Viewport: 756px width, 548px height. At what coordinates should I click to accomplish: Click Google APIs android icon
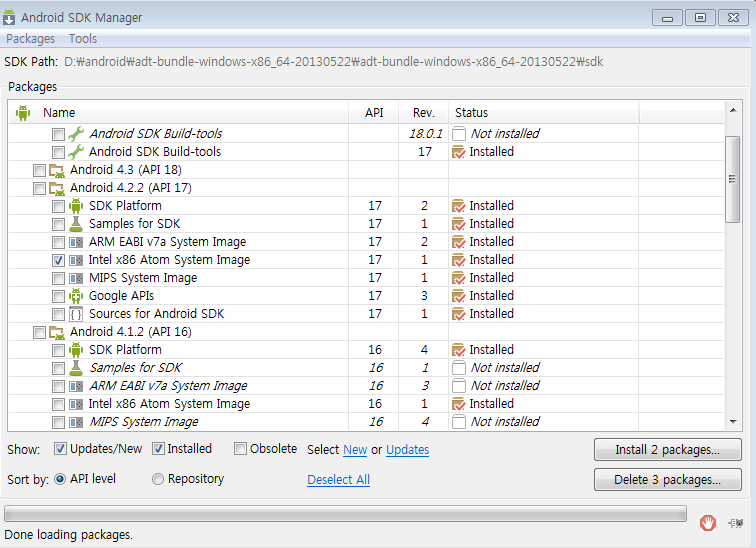76,296
